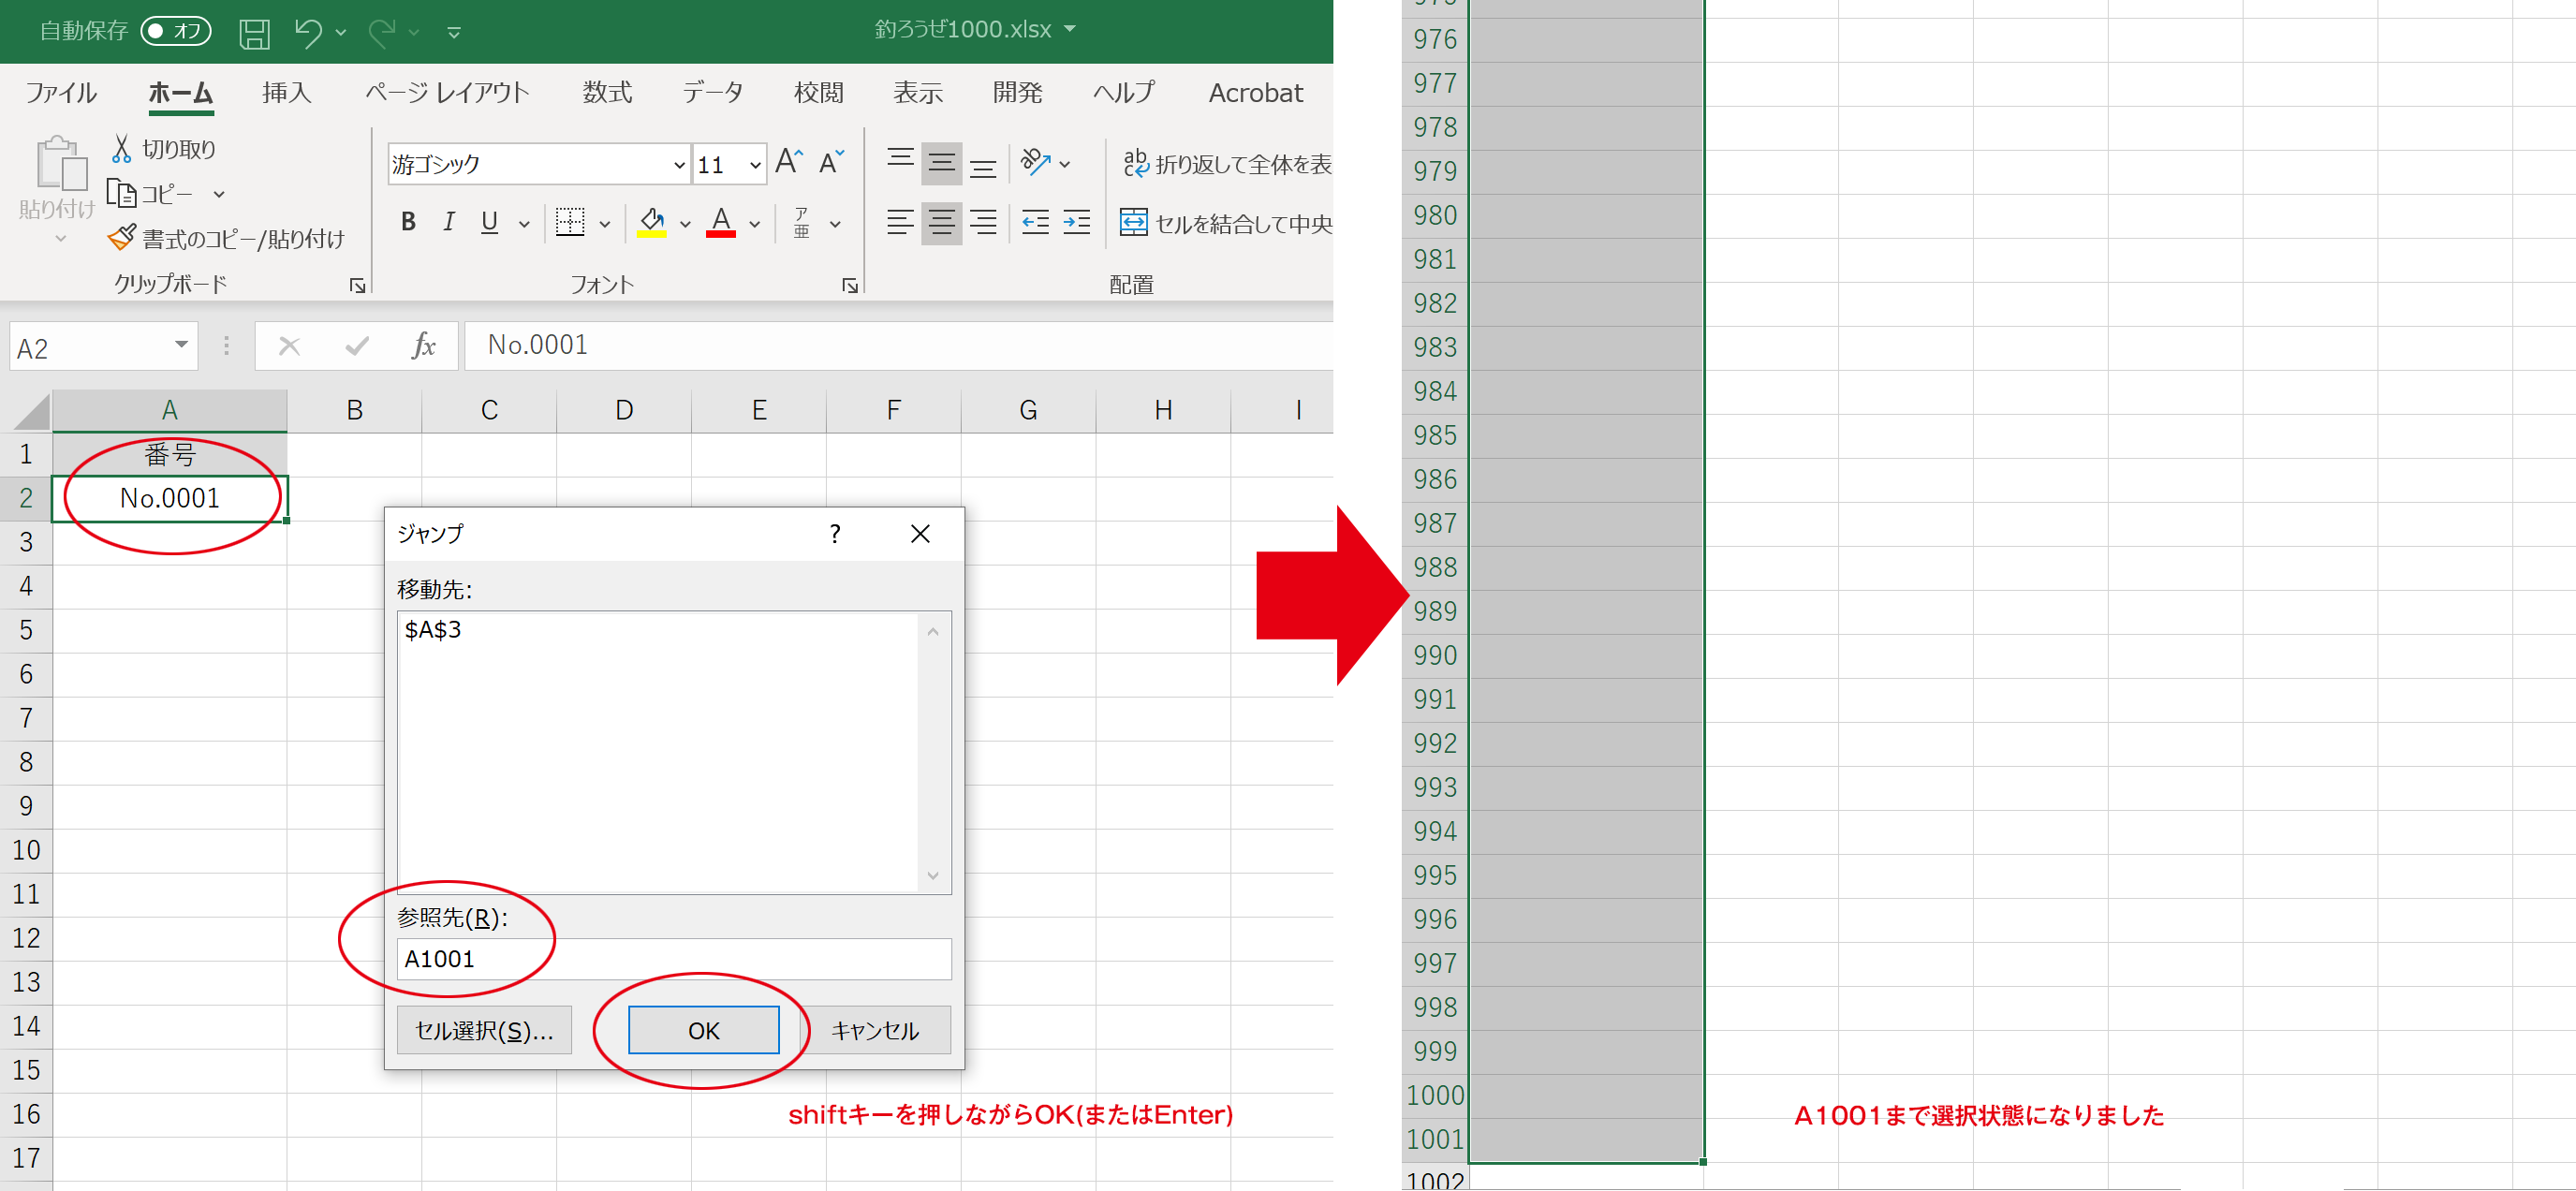This screenshot has width=2576, height=1191.
Task: Toggle middle vertical align
Action: (x=941, y=163)
